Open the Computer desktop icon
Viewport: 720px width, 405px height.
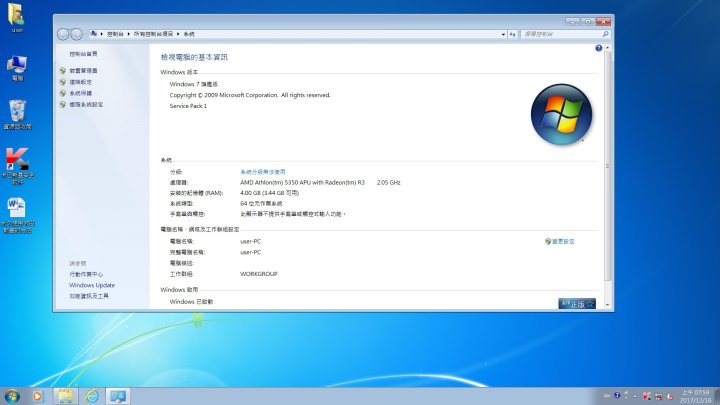pyautogui.click(x=17, y=68)
